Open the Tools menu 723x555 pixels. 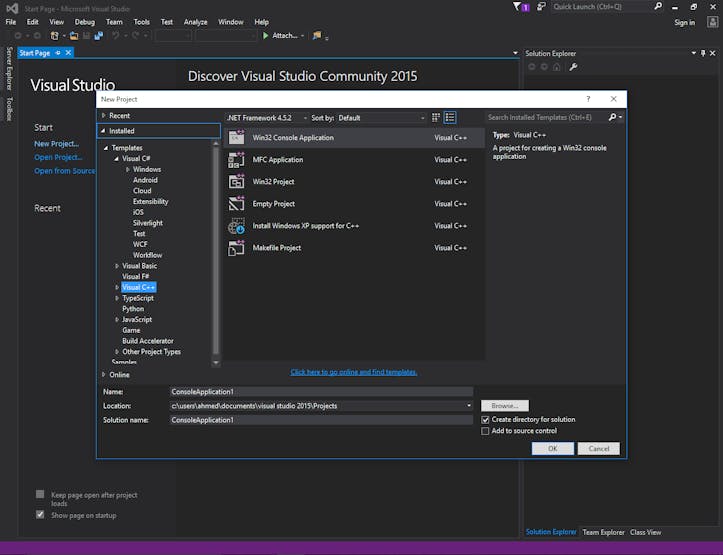point(142,22)
